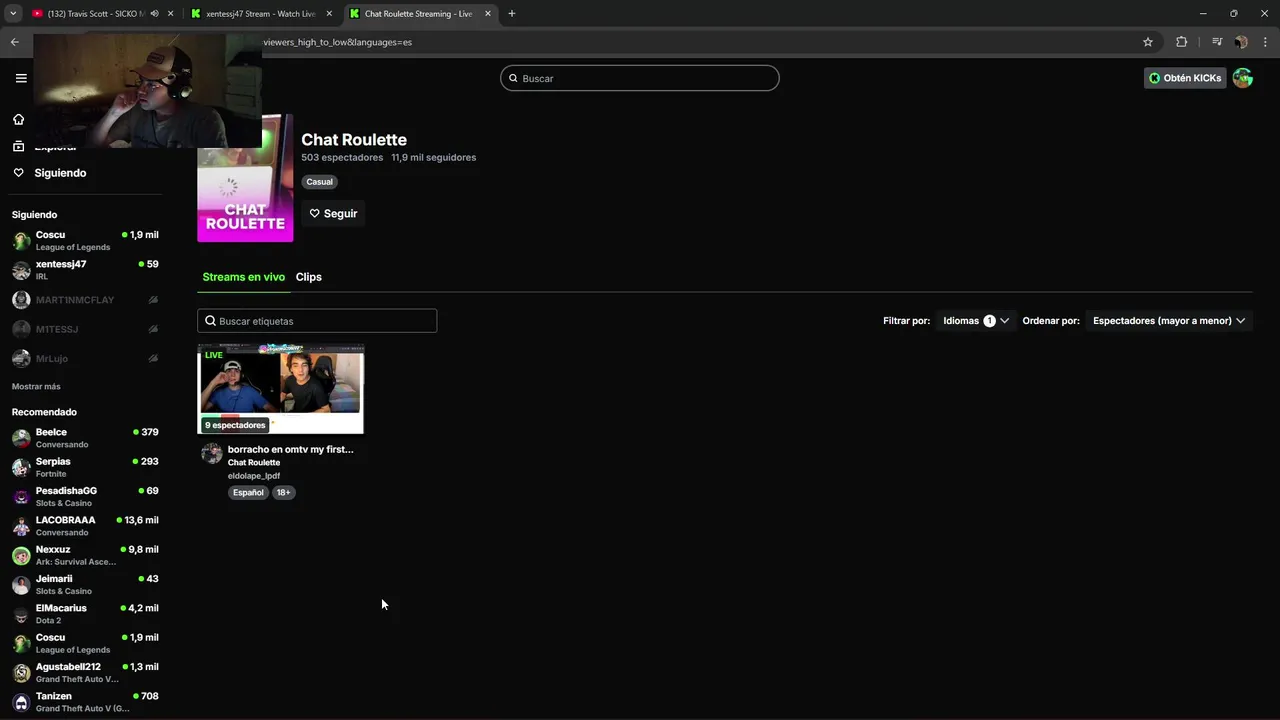Click the Seguir follow button

(x=333, y=213)
